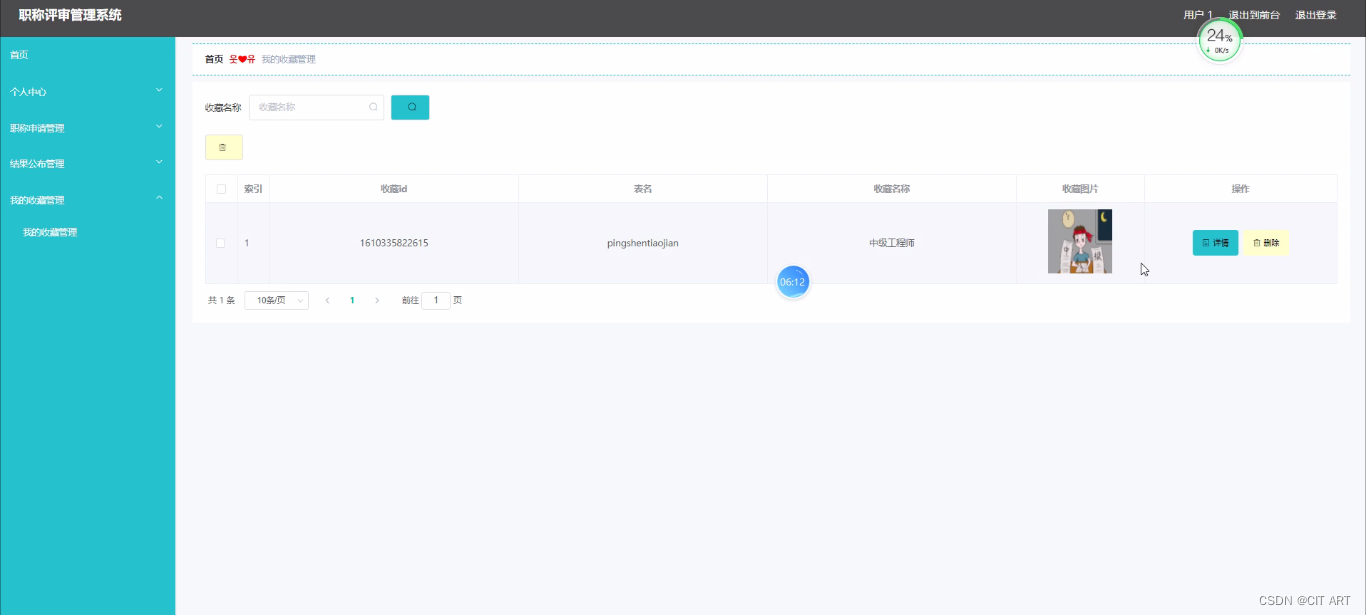1366x615 pixels.
Task: Tick the select-all checkbox in the table header
Action: [x=221, y=189]
